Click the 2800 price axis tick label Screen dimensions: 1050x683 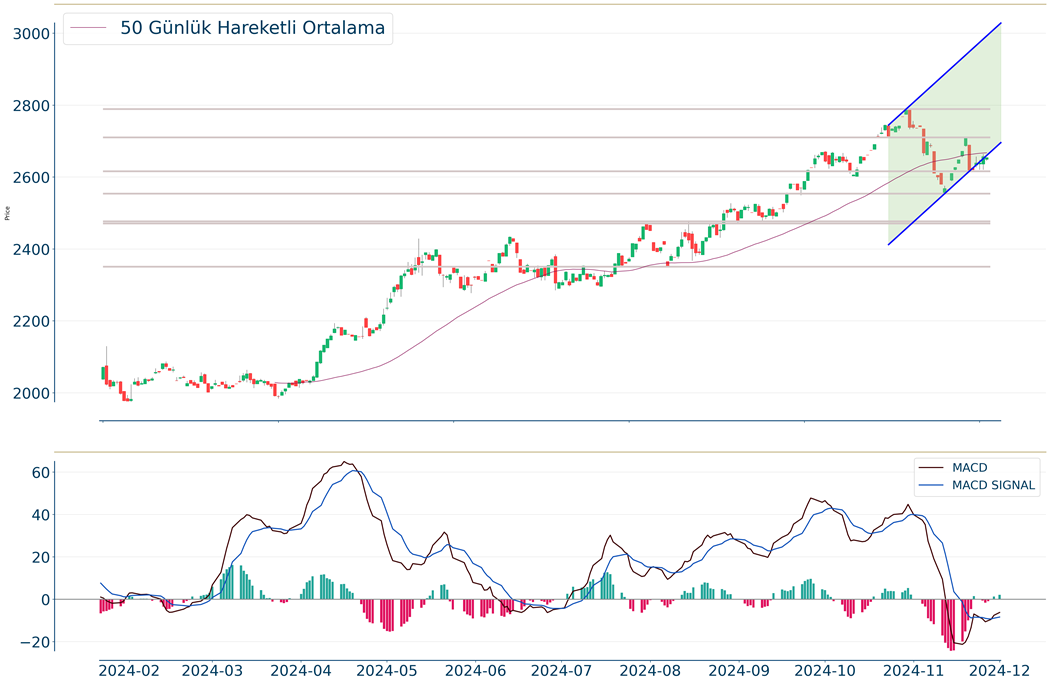tap(32, 106)
